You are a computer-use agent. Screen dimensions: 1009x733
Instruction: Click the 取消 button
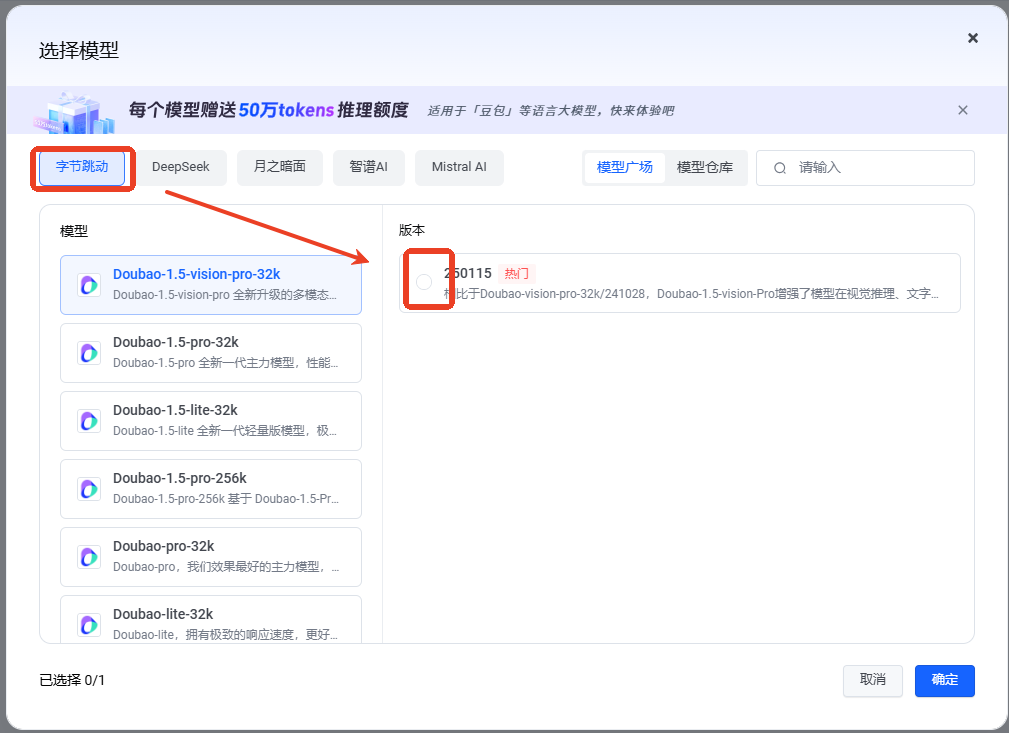873,680
